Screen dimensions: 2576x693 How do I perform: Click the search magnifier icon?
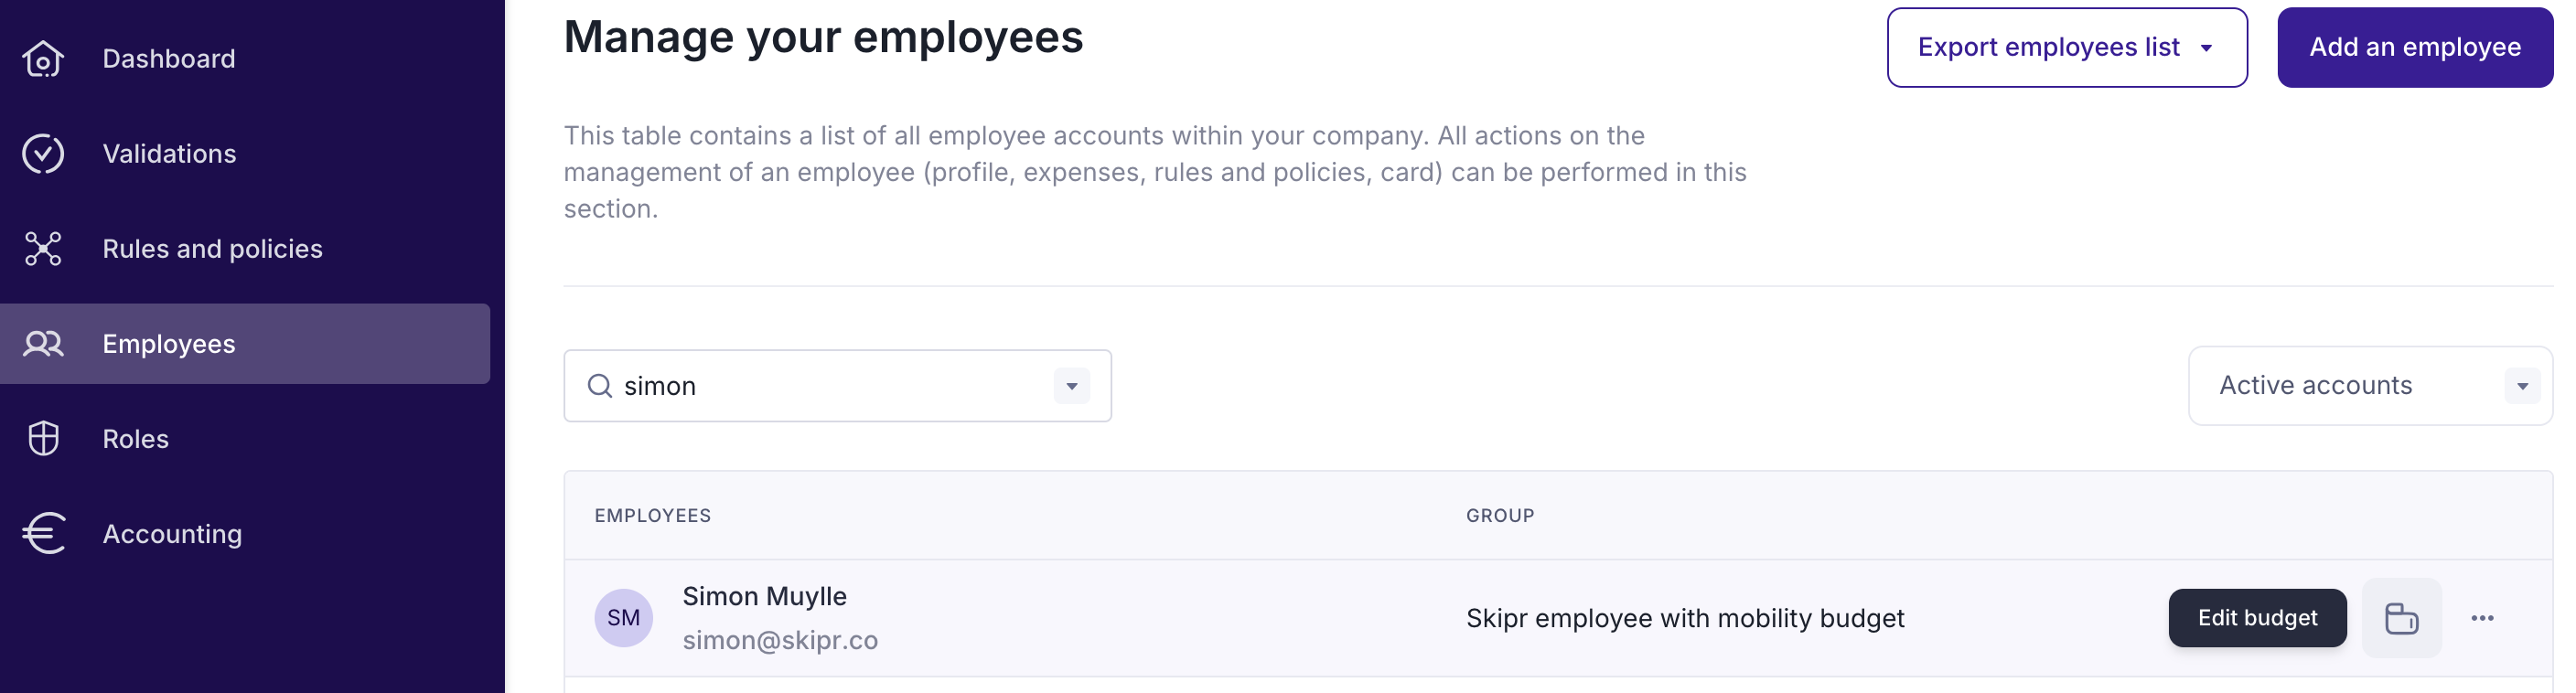(x=600, y=386)
